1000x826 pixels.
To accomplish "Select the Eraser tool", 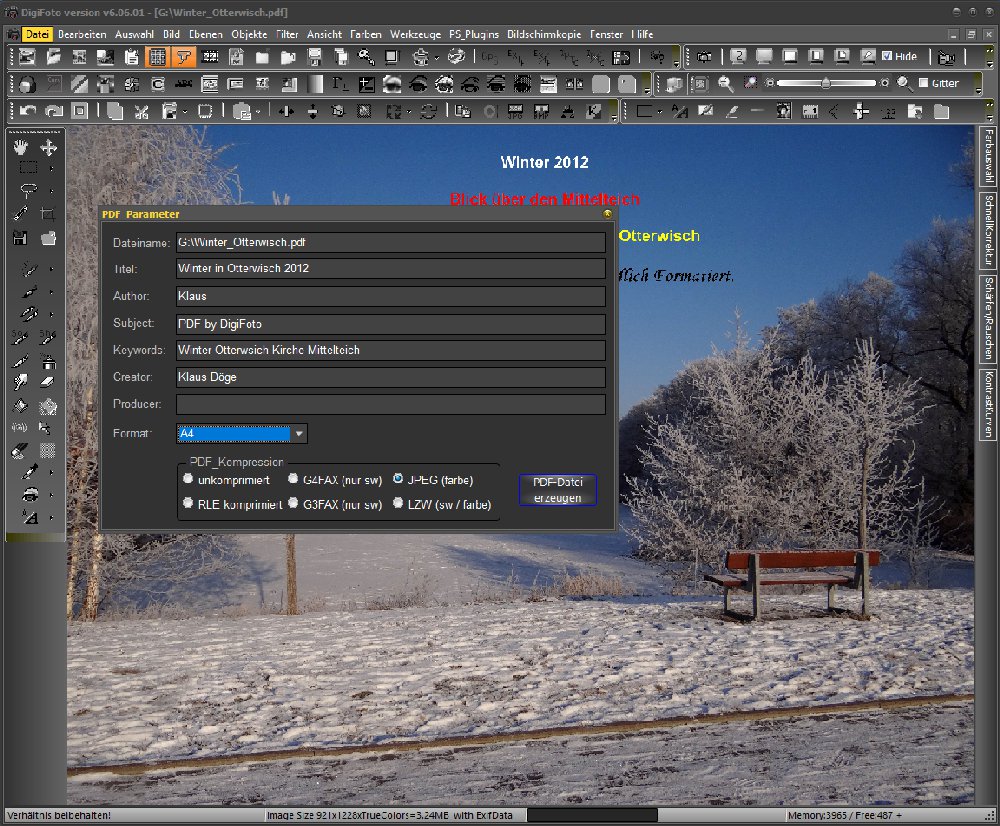I will [x=48, y=381].
